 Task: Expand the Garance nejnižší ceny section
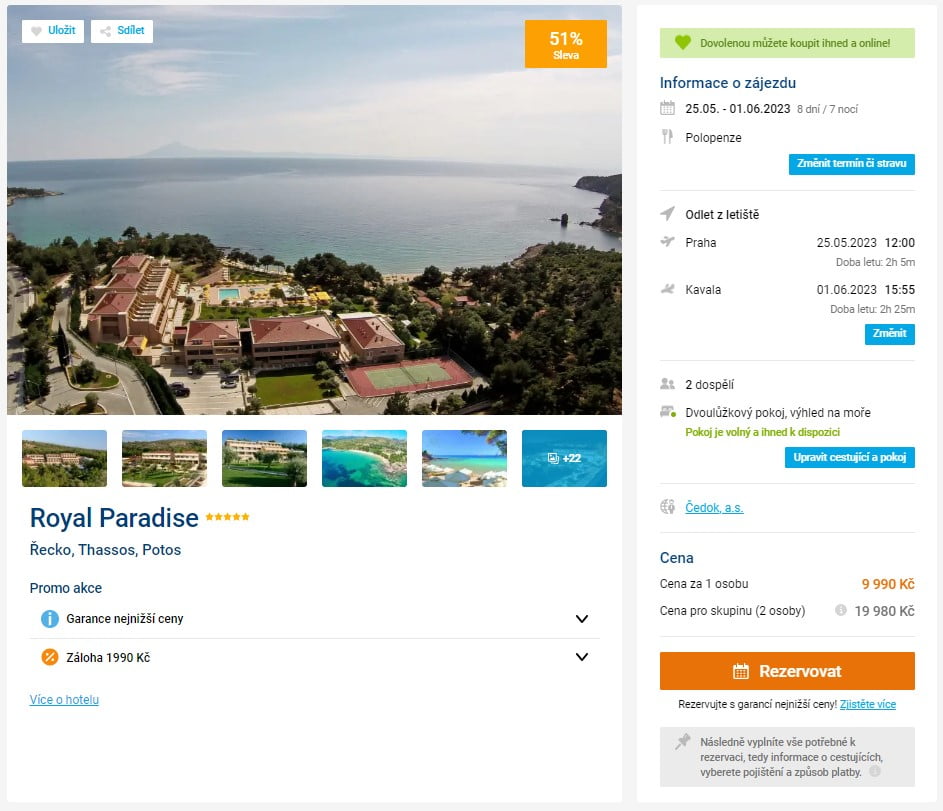582,619
